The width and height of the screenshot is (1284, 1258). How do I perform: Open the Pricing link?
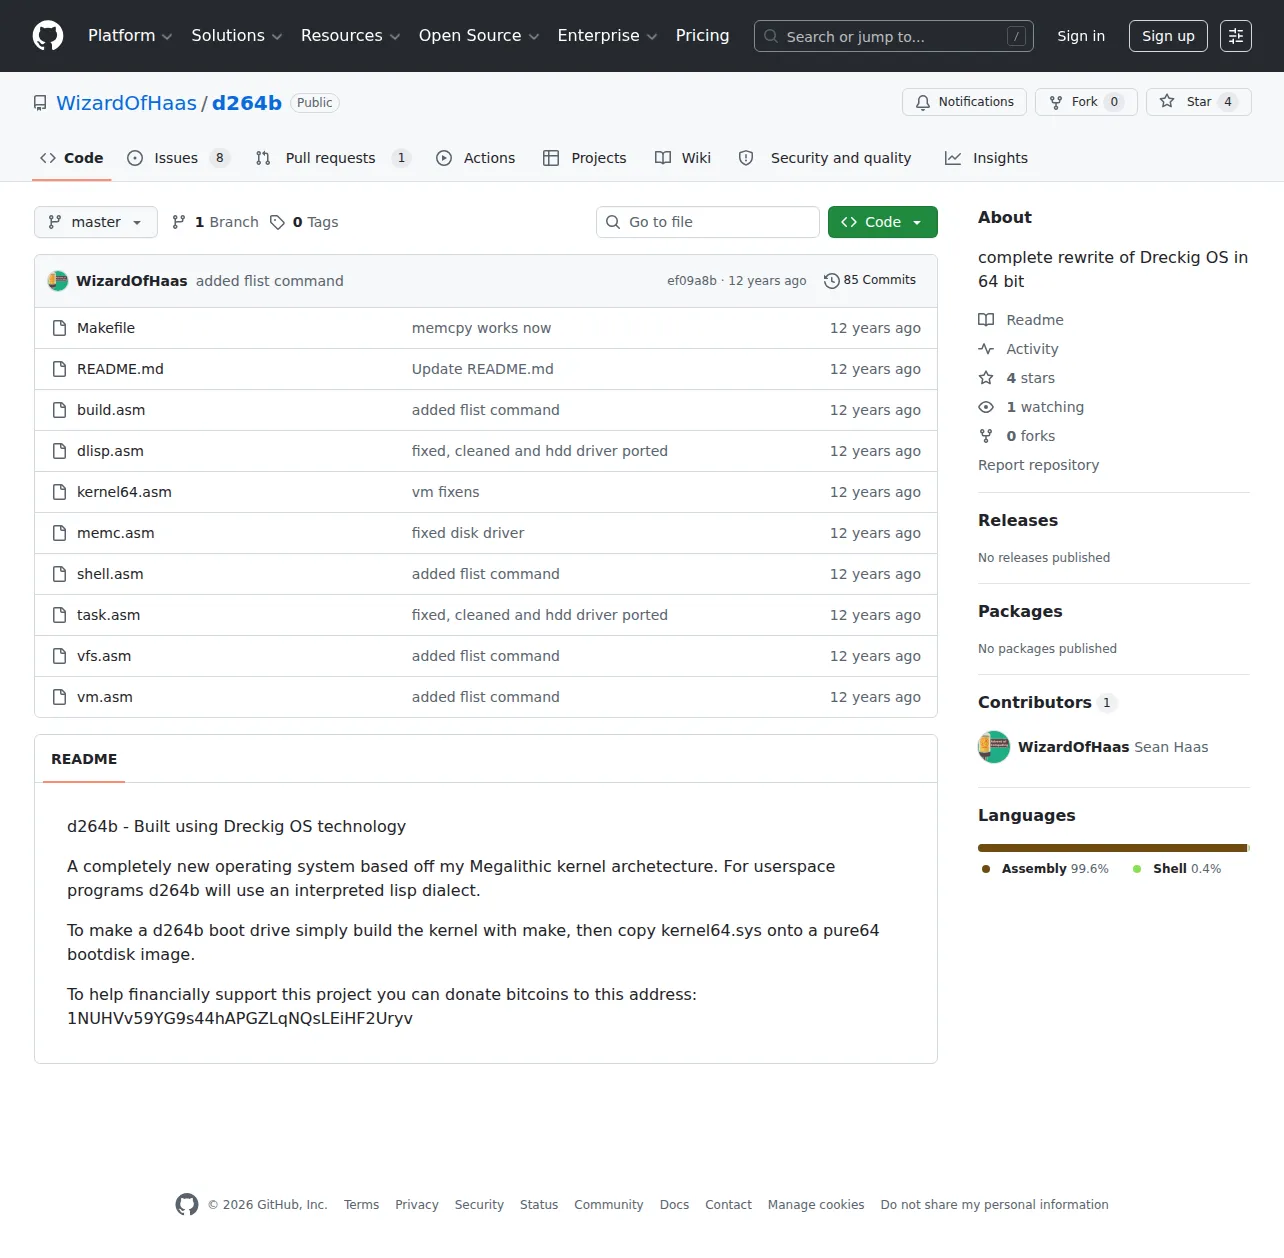pos(702,36)
